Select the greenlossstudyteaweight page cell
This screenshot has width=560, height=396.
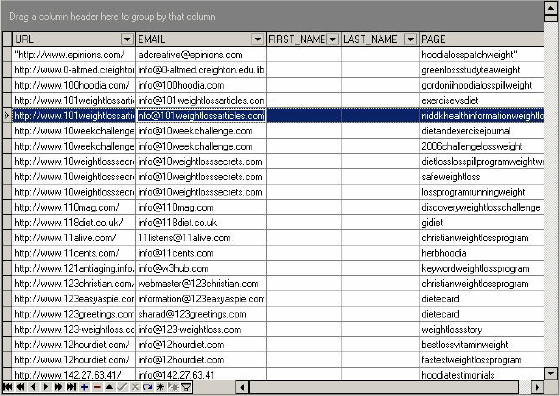coord(482,70)
